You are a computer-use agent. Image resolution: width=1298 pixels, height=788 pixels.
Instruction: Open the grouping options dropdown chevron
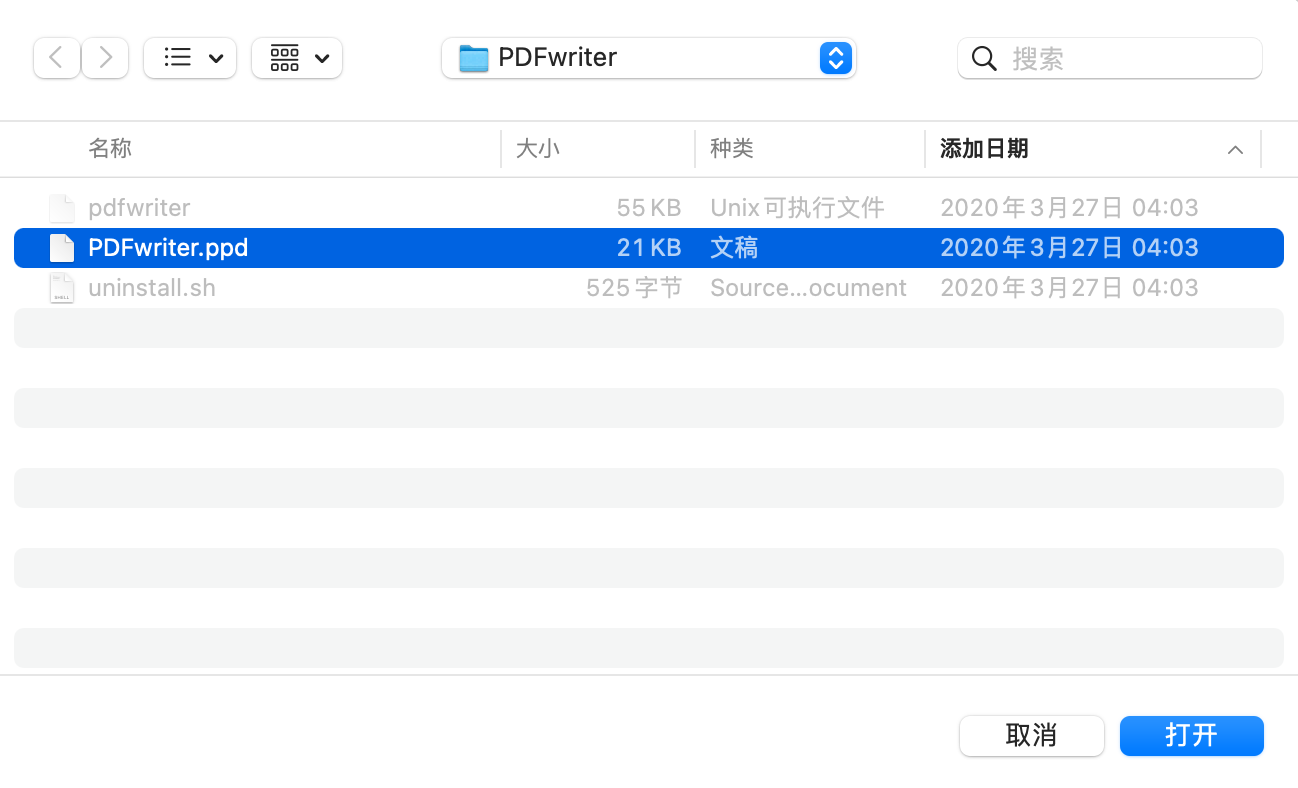coord(318,58)
